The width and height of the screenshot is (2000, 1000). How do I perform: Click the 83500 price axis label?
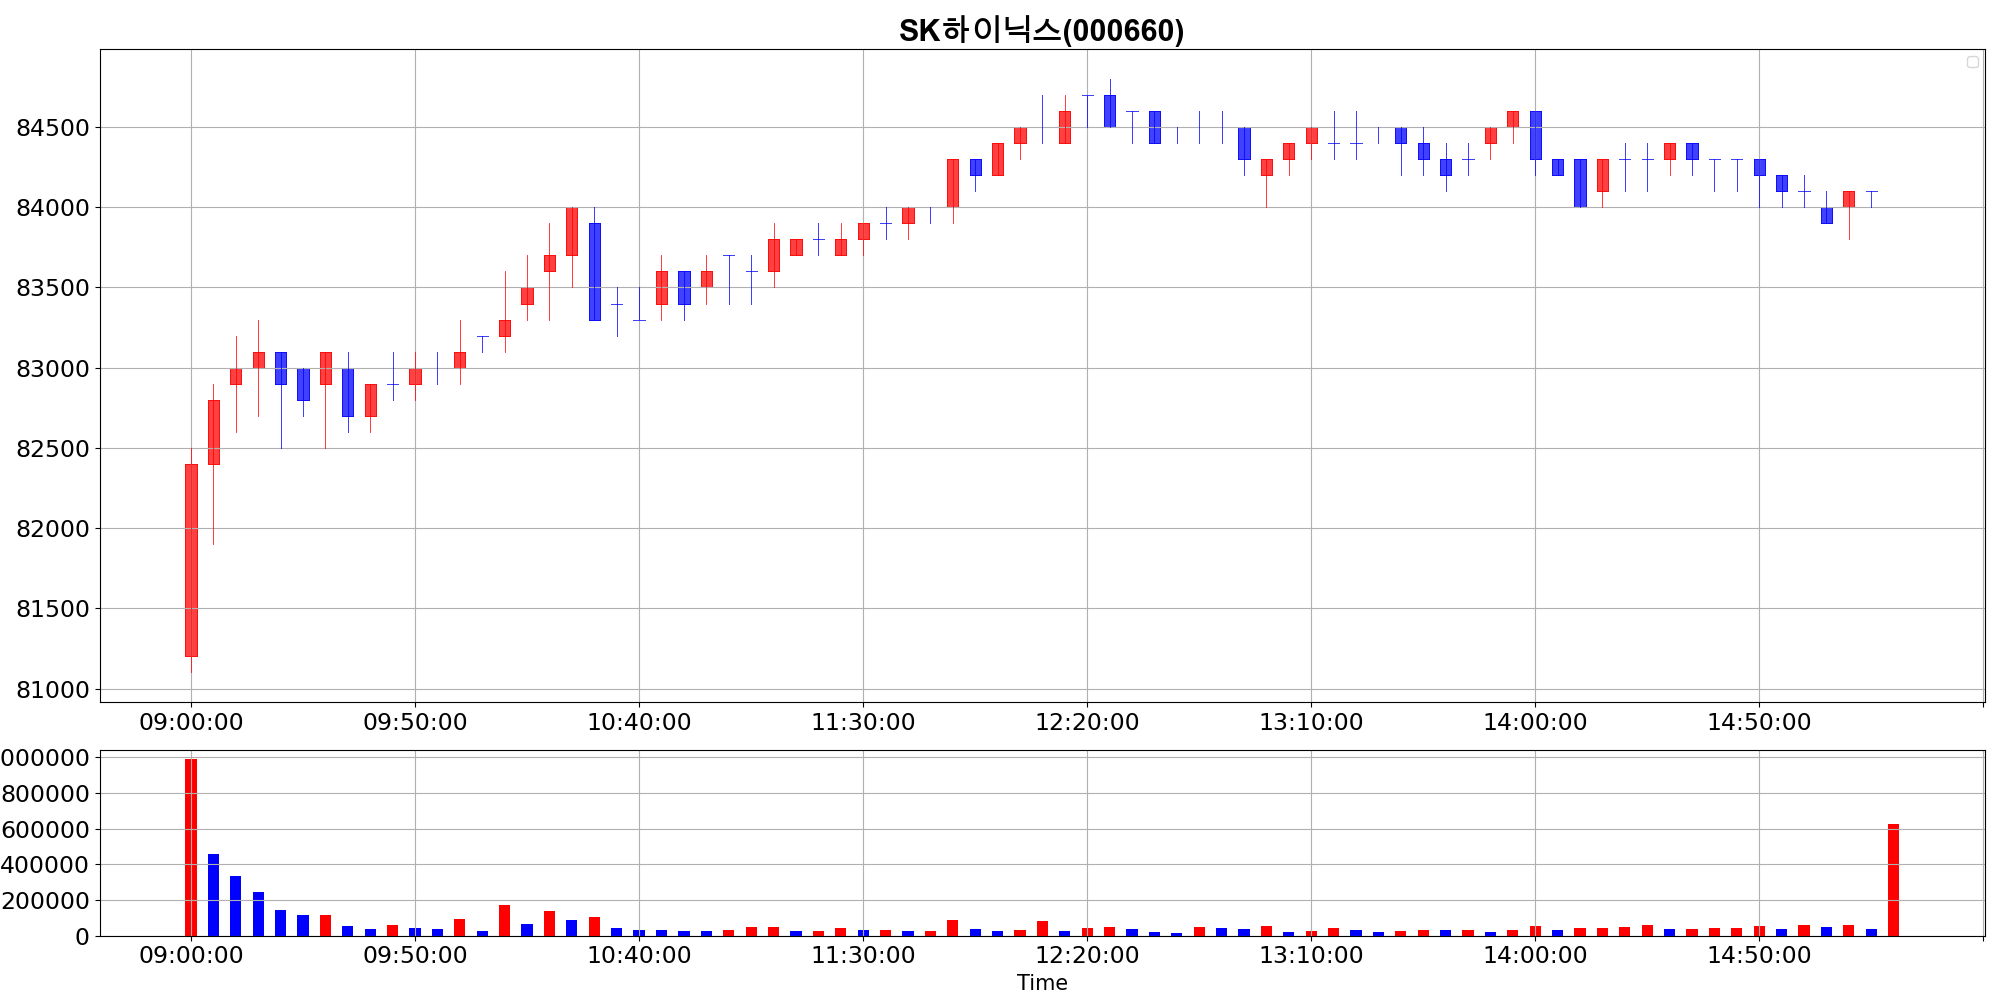[x=53, y=288]
